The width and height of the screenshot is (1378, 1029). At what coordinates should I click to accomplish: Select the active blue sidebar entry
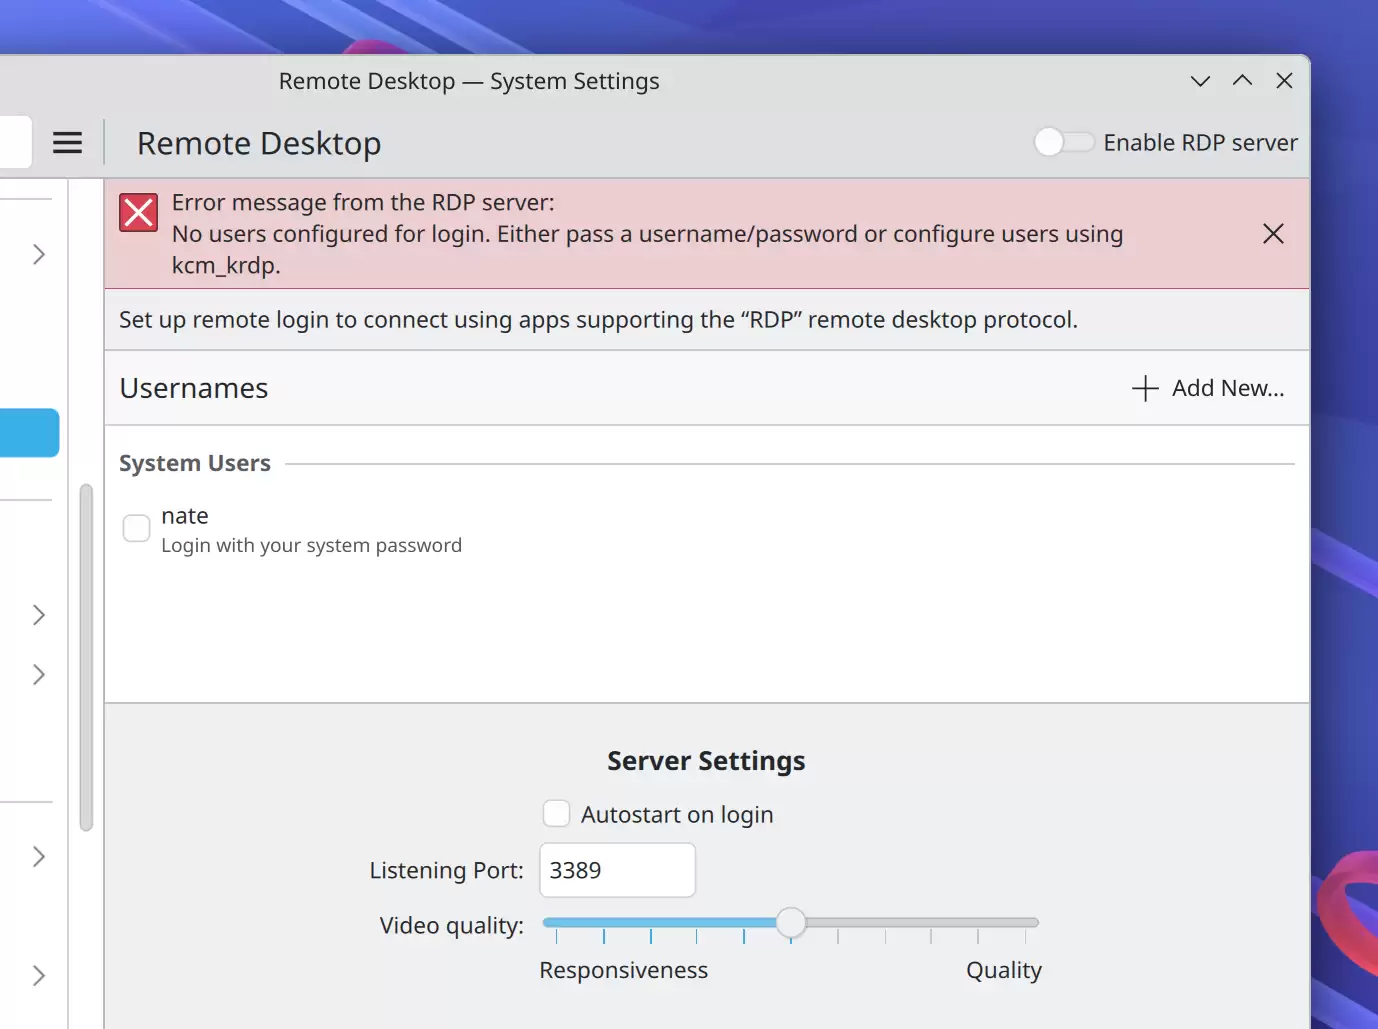(x=28, y=432)
